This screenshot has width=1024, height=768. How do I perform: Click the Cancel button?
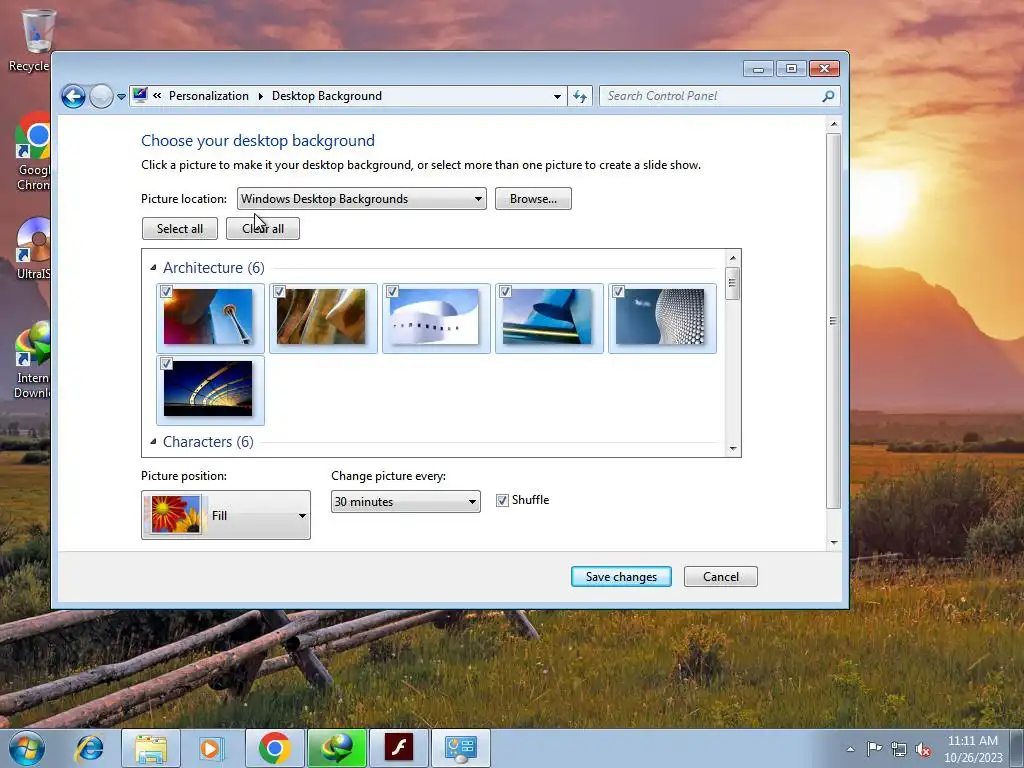coord(721,577)
